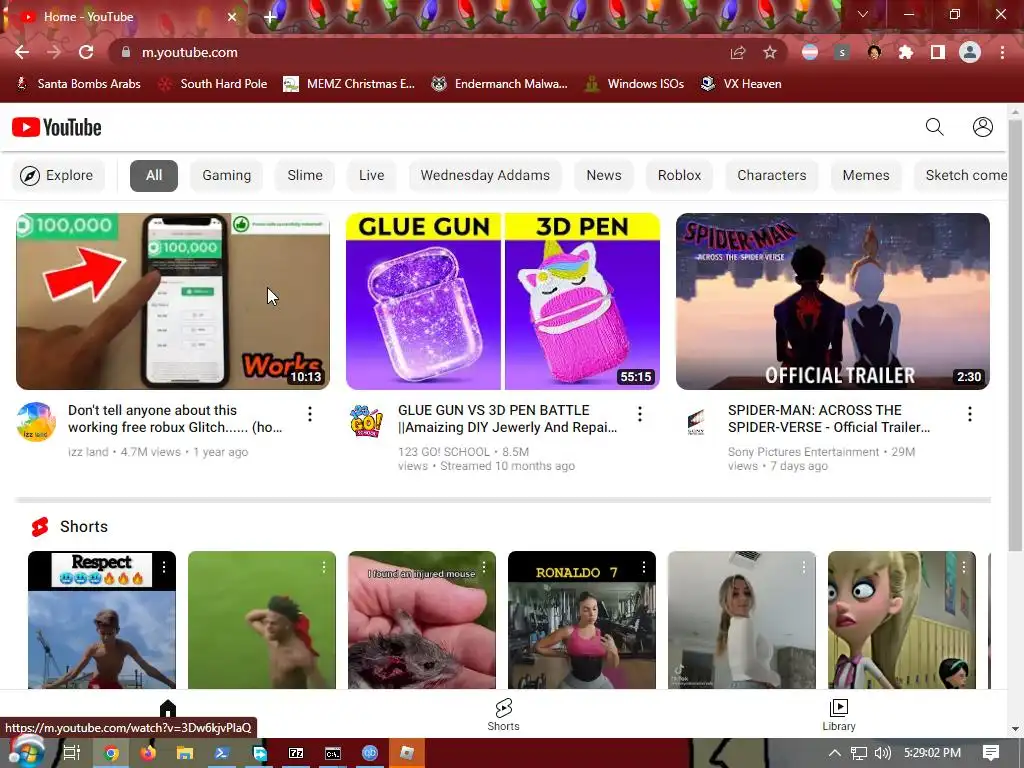This screenshot has height=768, width=1024.
Task: Go back with browser back arrow
Action: coord(22,52)
